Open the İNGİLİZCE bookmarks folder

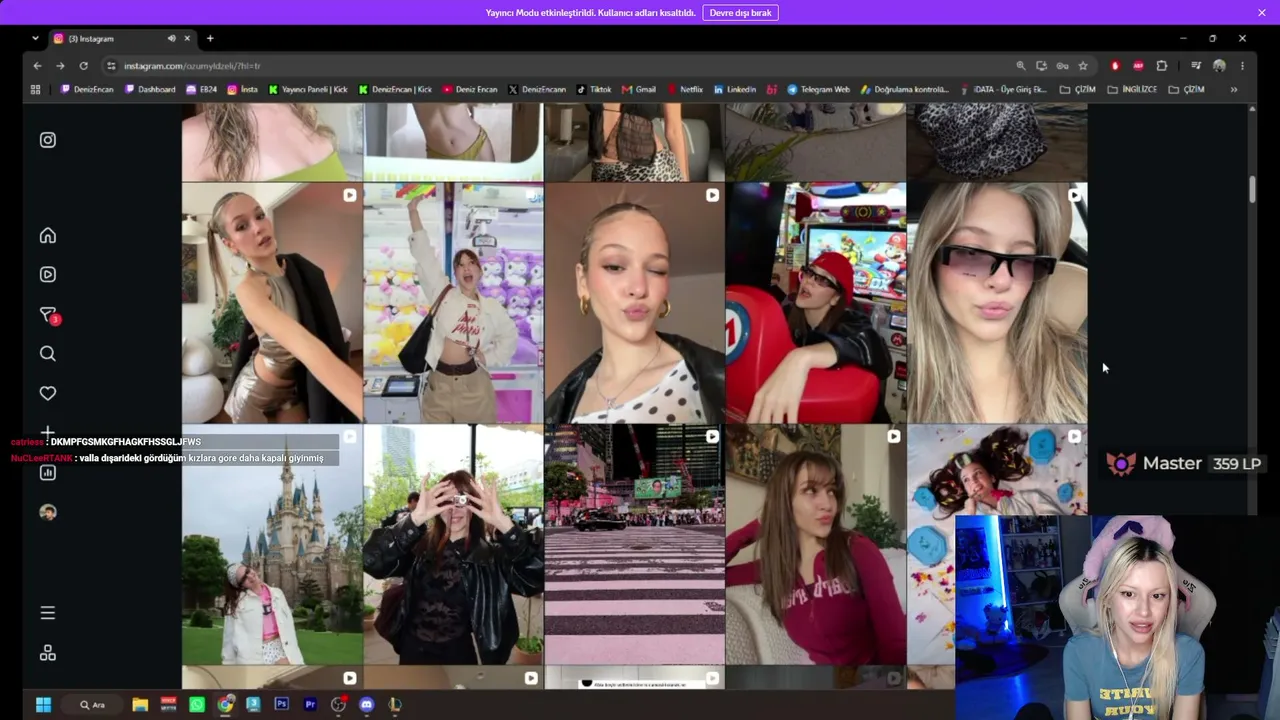1133,89
